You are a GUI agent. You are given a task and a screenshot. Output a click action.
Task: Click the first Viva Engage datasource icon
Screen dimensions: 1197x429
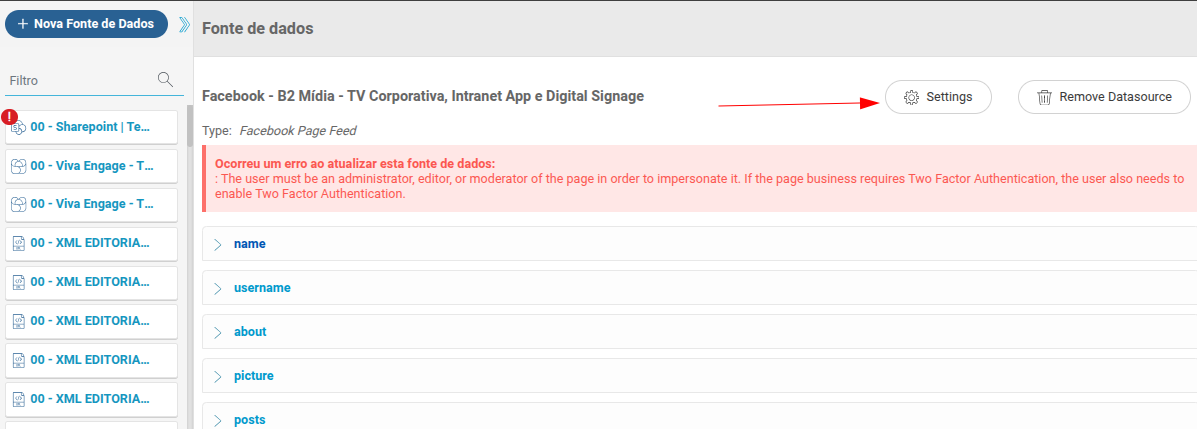click(x=19, y=166)
